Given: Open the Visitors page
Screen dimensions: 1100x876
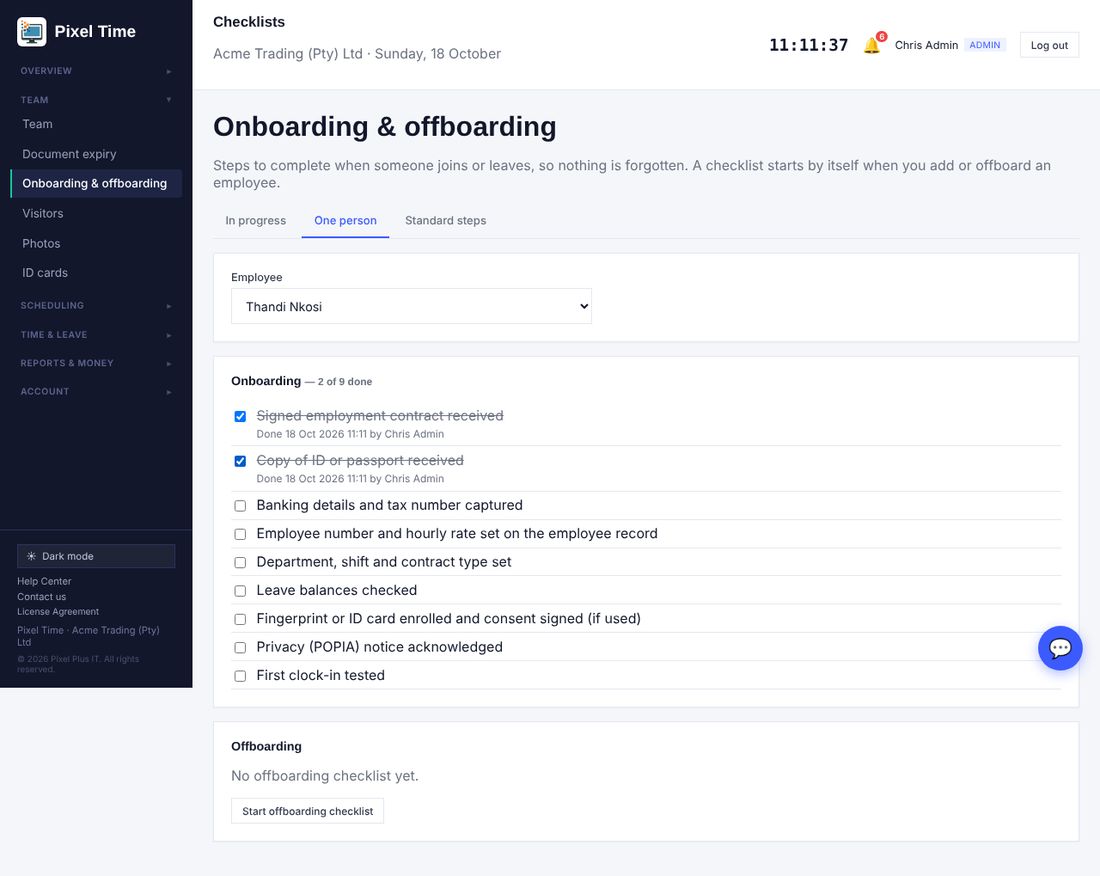Looking at the screenshot, I should 96,213.
